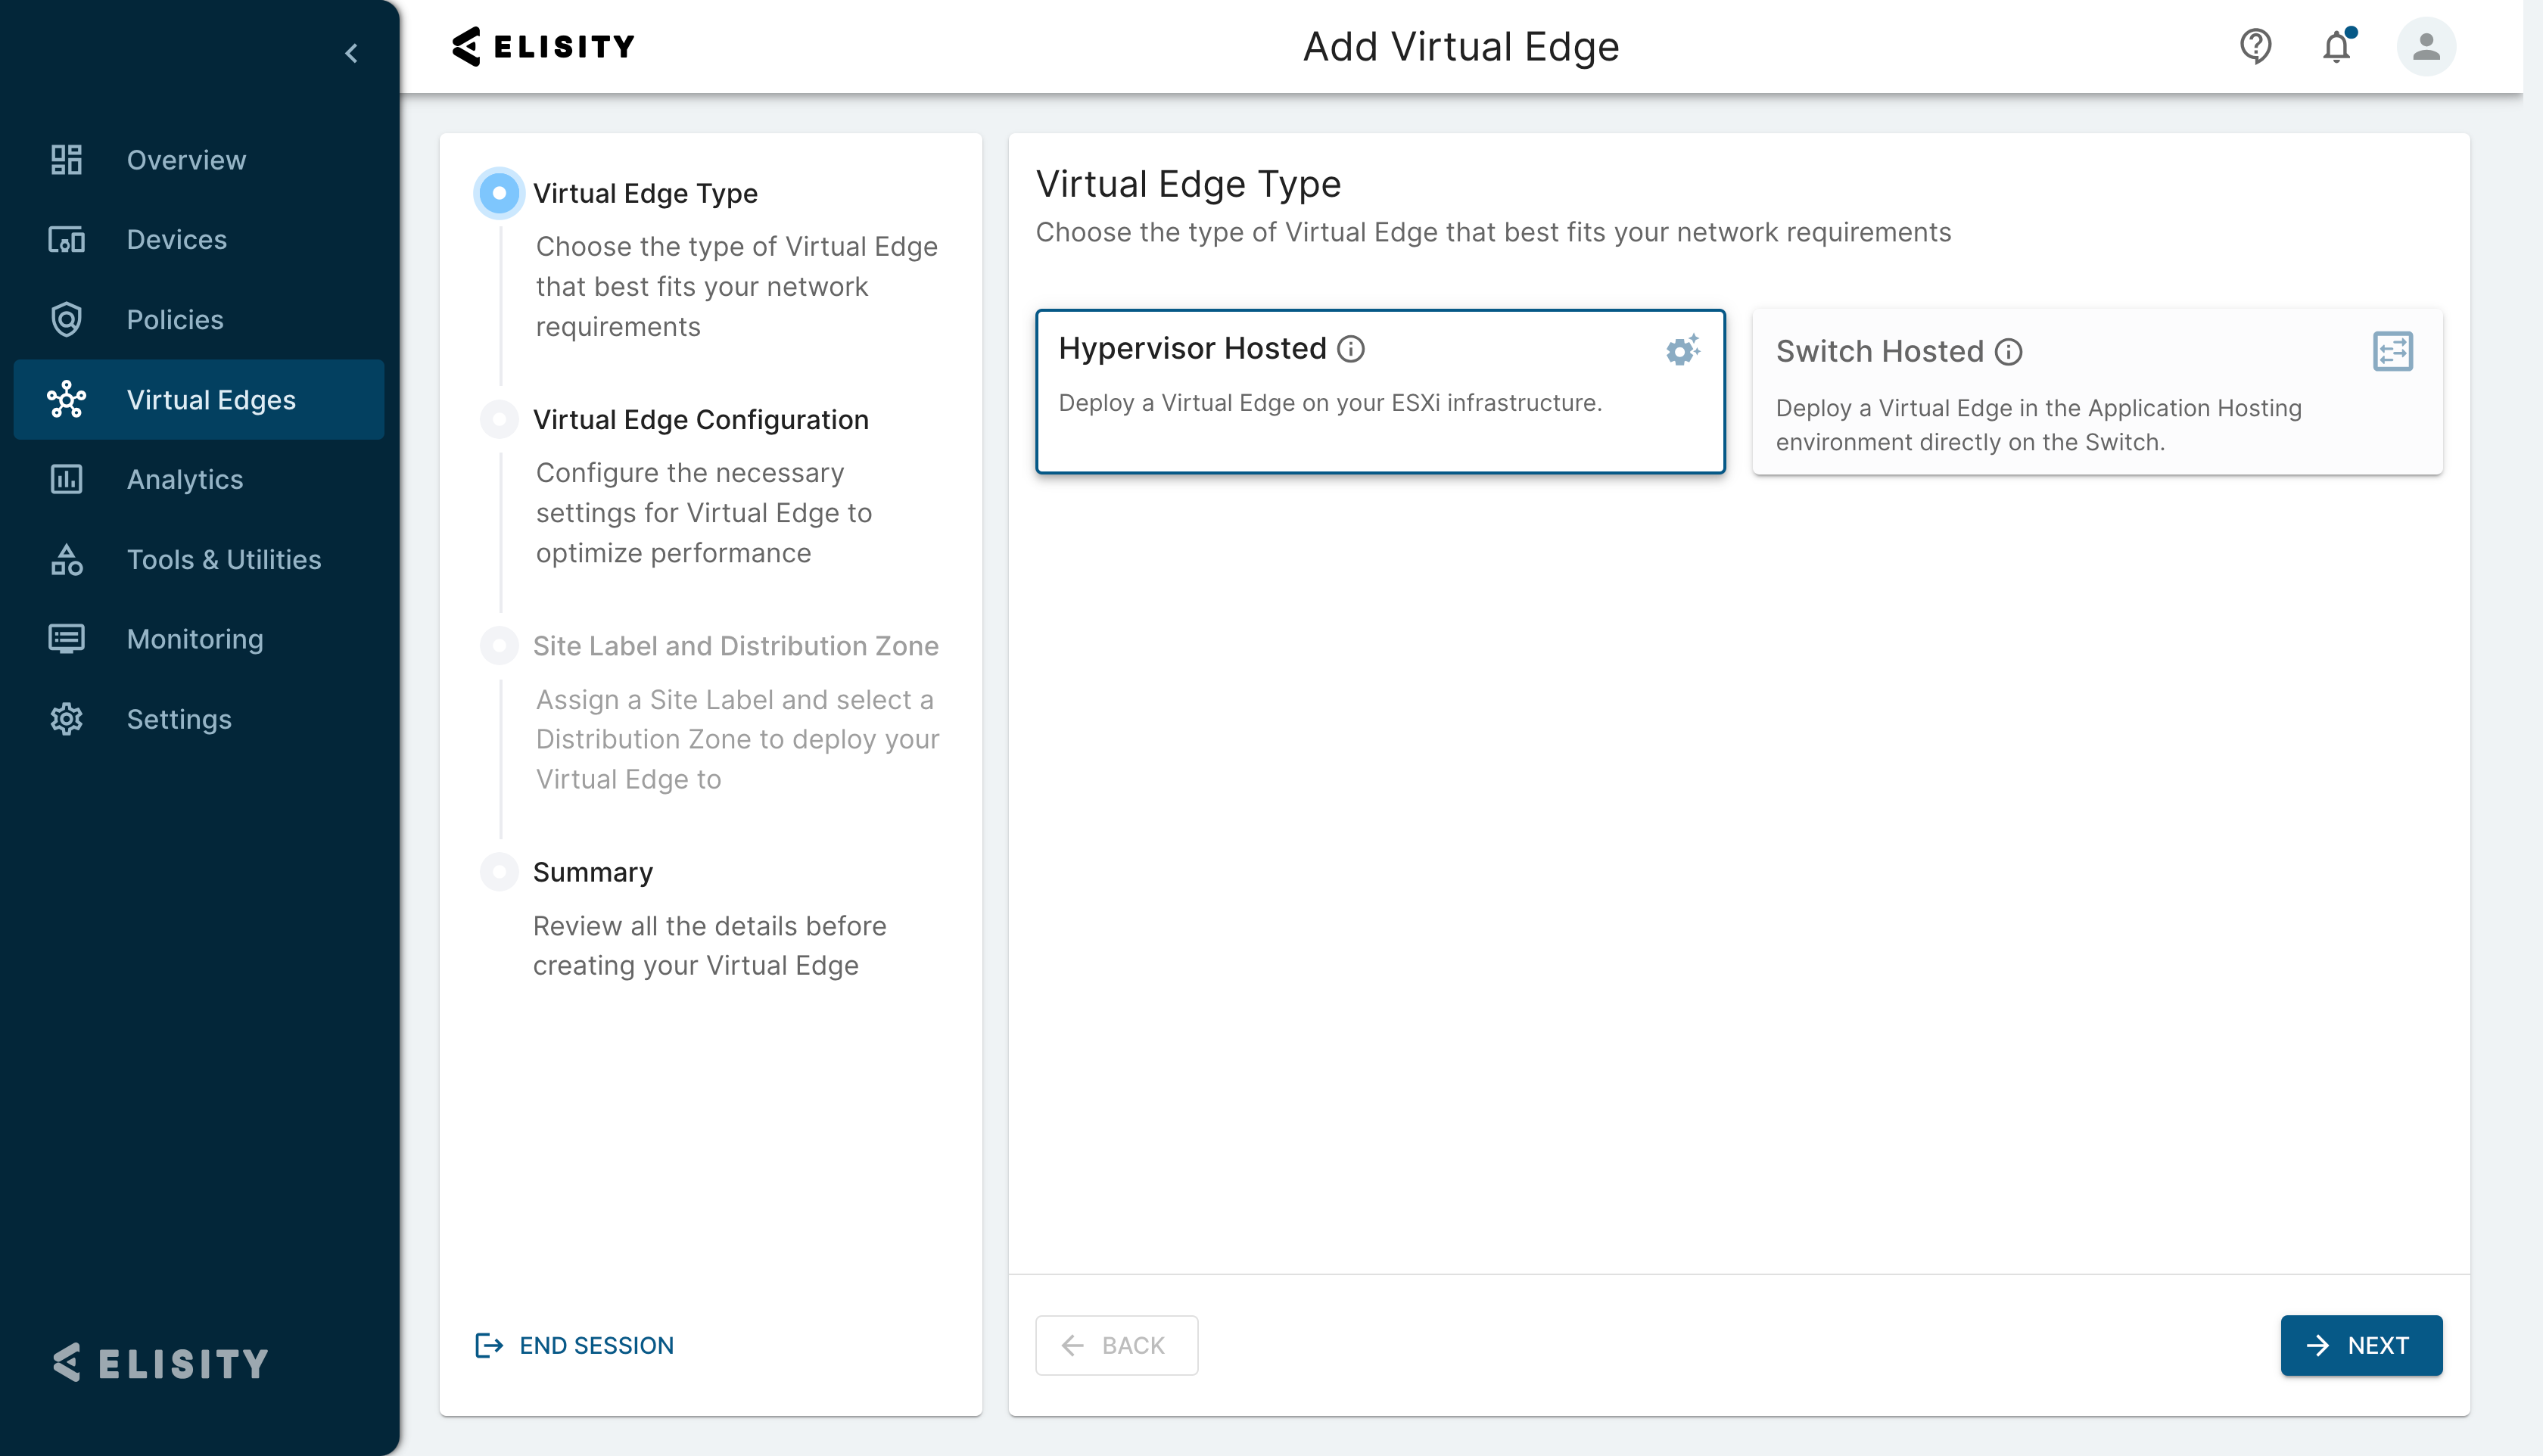Click the Hypervisor Hosted gear icon
This screenshot has height=1456, width=2543.
tap(1683, 350)
